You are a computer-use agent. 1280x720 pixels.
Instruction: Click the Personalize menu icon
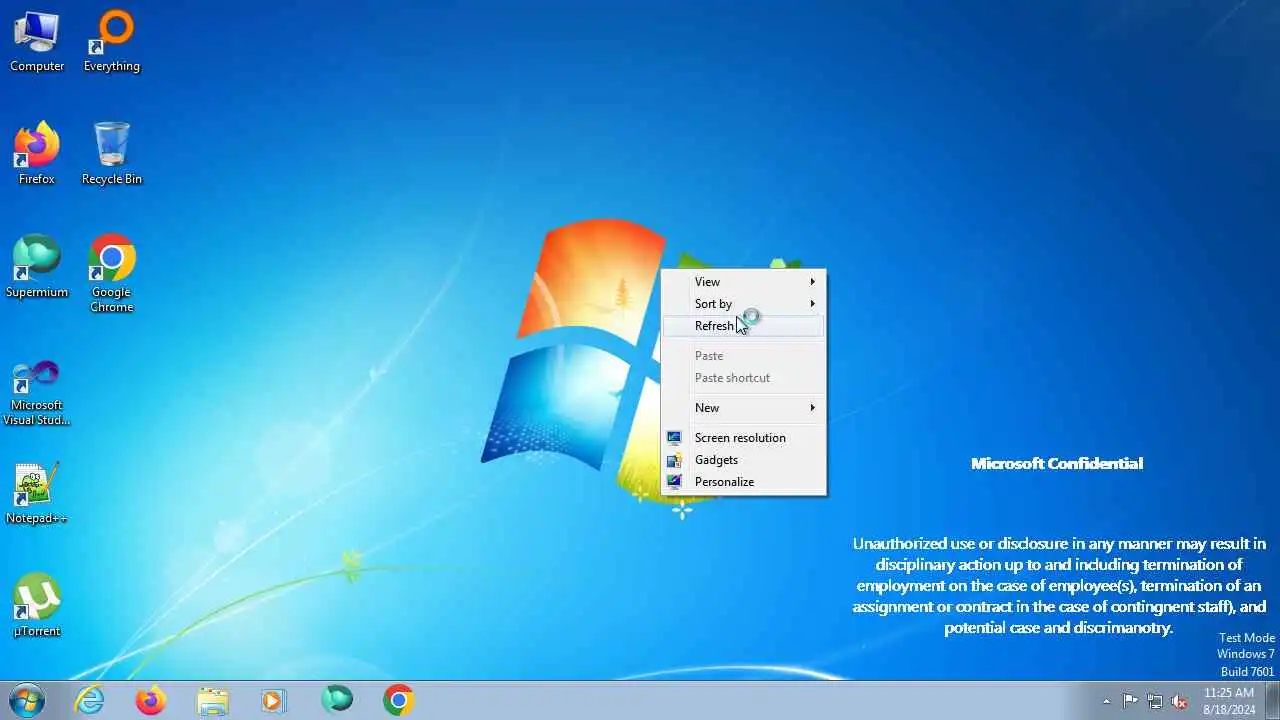tap(675, 482)
